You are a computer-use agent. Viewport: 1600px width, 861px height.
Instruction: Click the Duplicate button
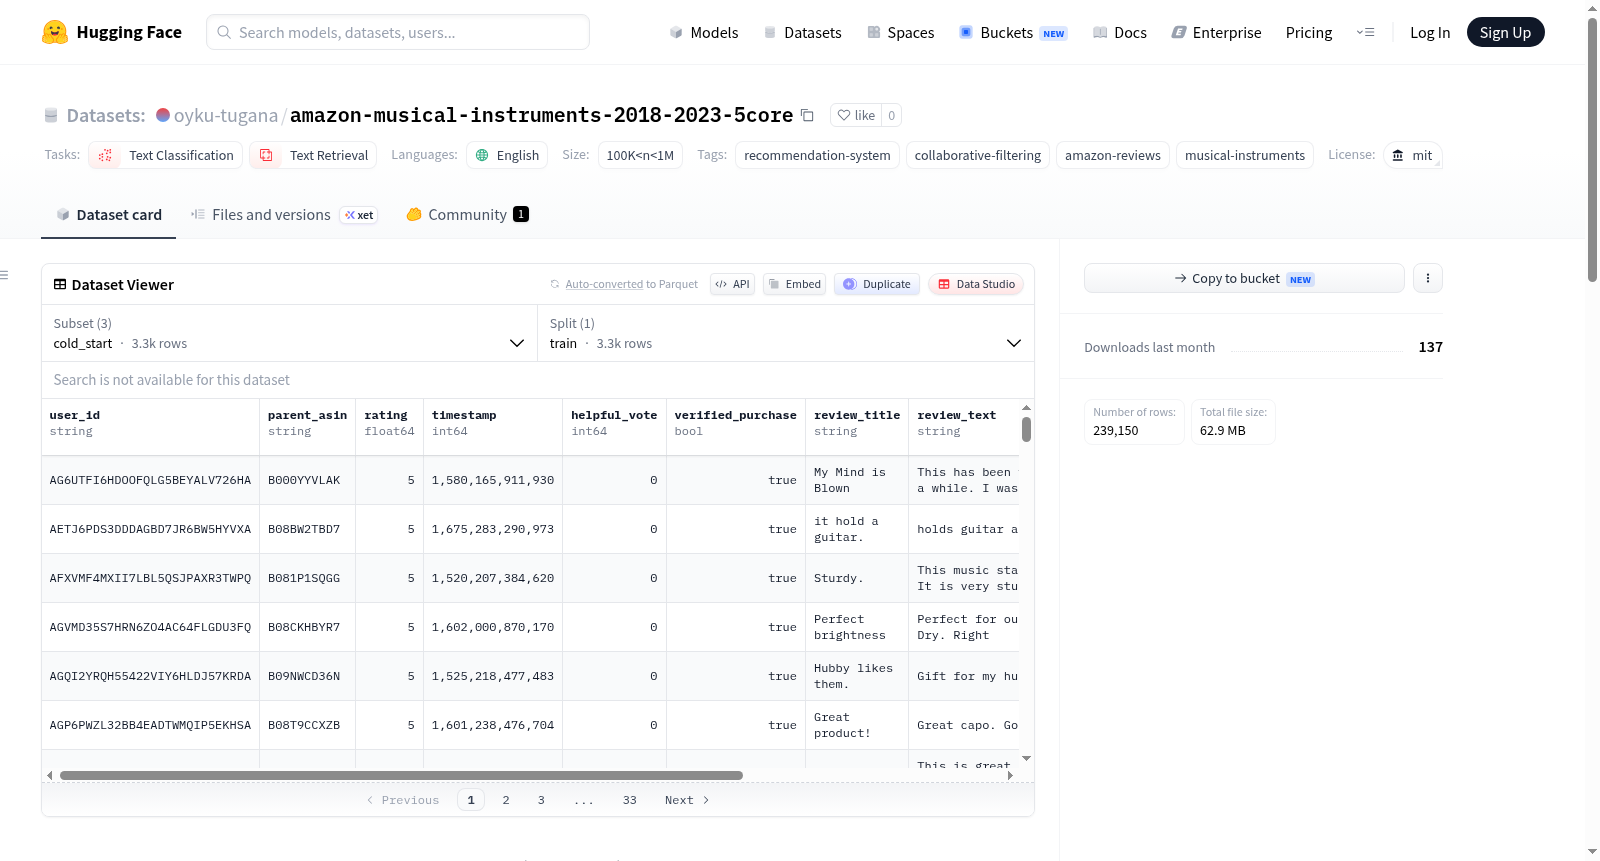(877, 284)
